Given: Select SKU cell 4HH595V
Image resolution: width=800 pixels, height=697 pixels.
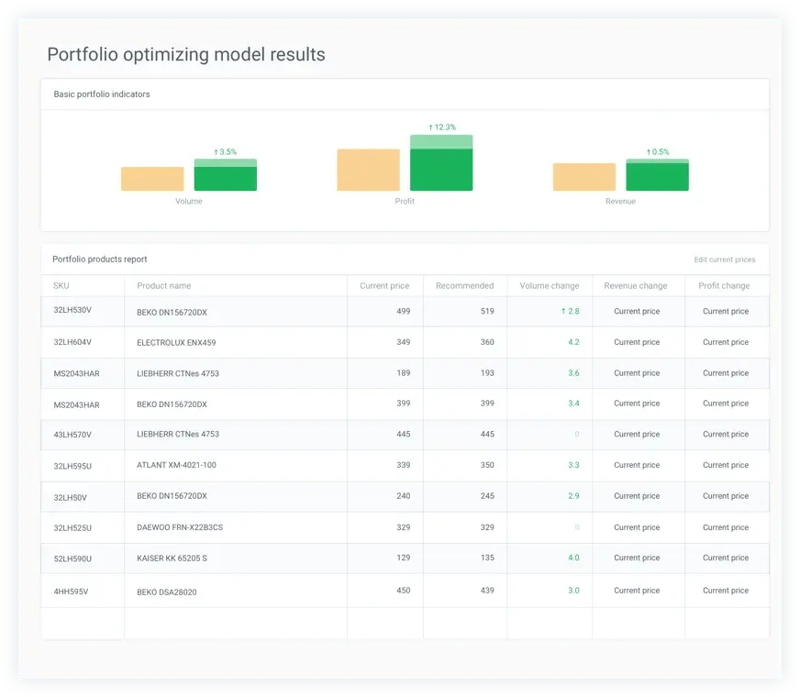Looking at the screenshot, I should tap(71, 592).
